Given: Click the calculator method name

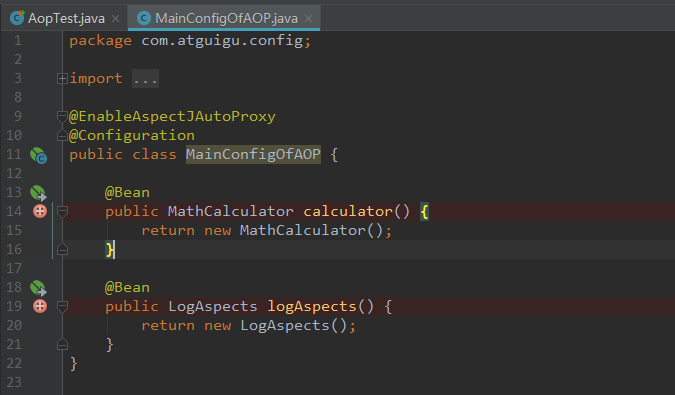Looking at the screenshot, I should (x=348, y=212).
